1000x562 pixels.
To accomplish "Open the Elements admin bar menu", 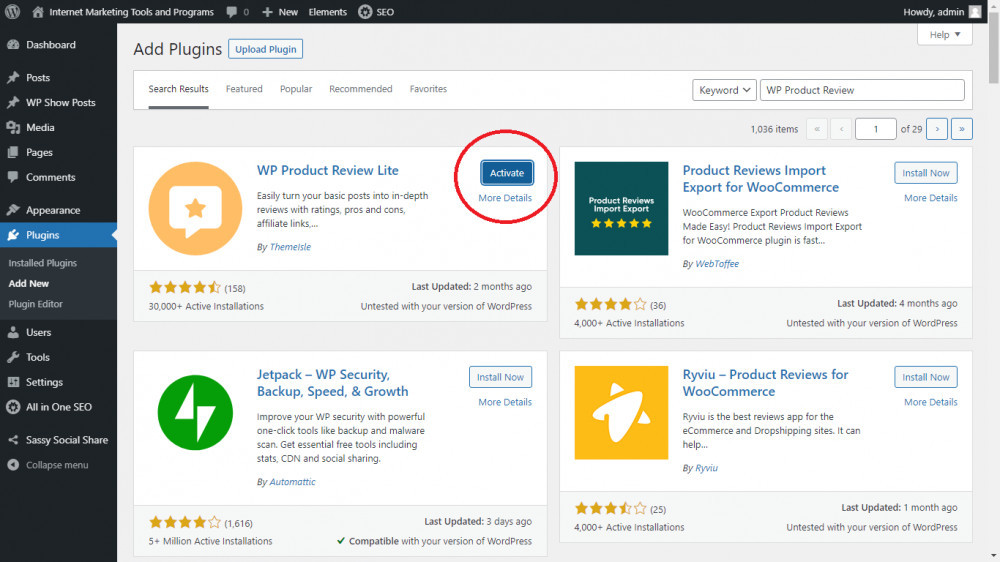I will click(x=328, y=11).
